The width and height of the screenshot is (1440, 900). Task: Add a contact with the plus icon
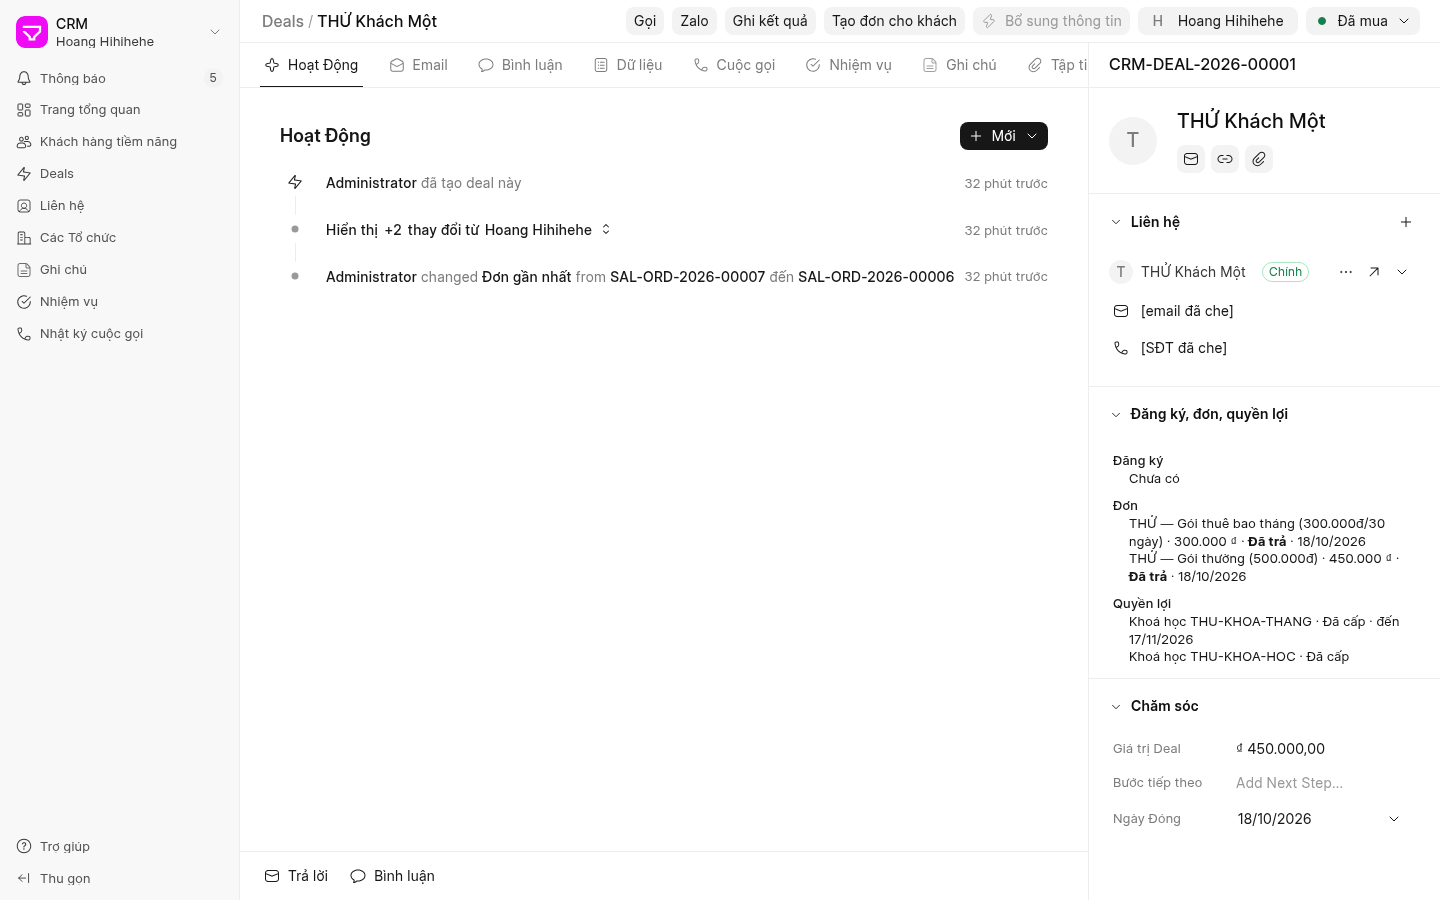(1406, 222)
